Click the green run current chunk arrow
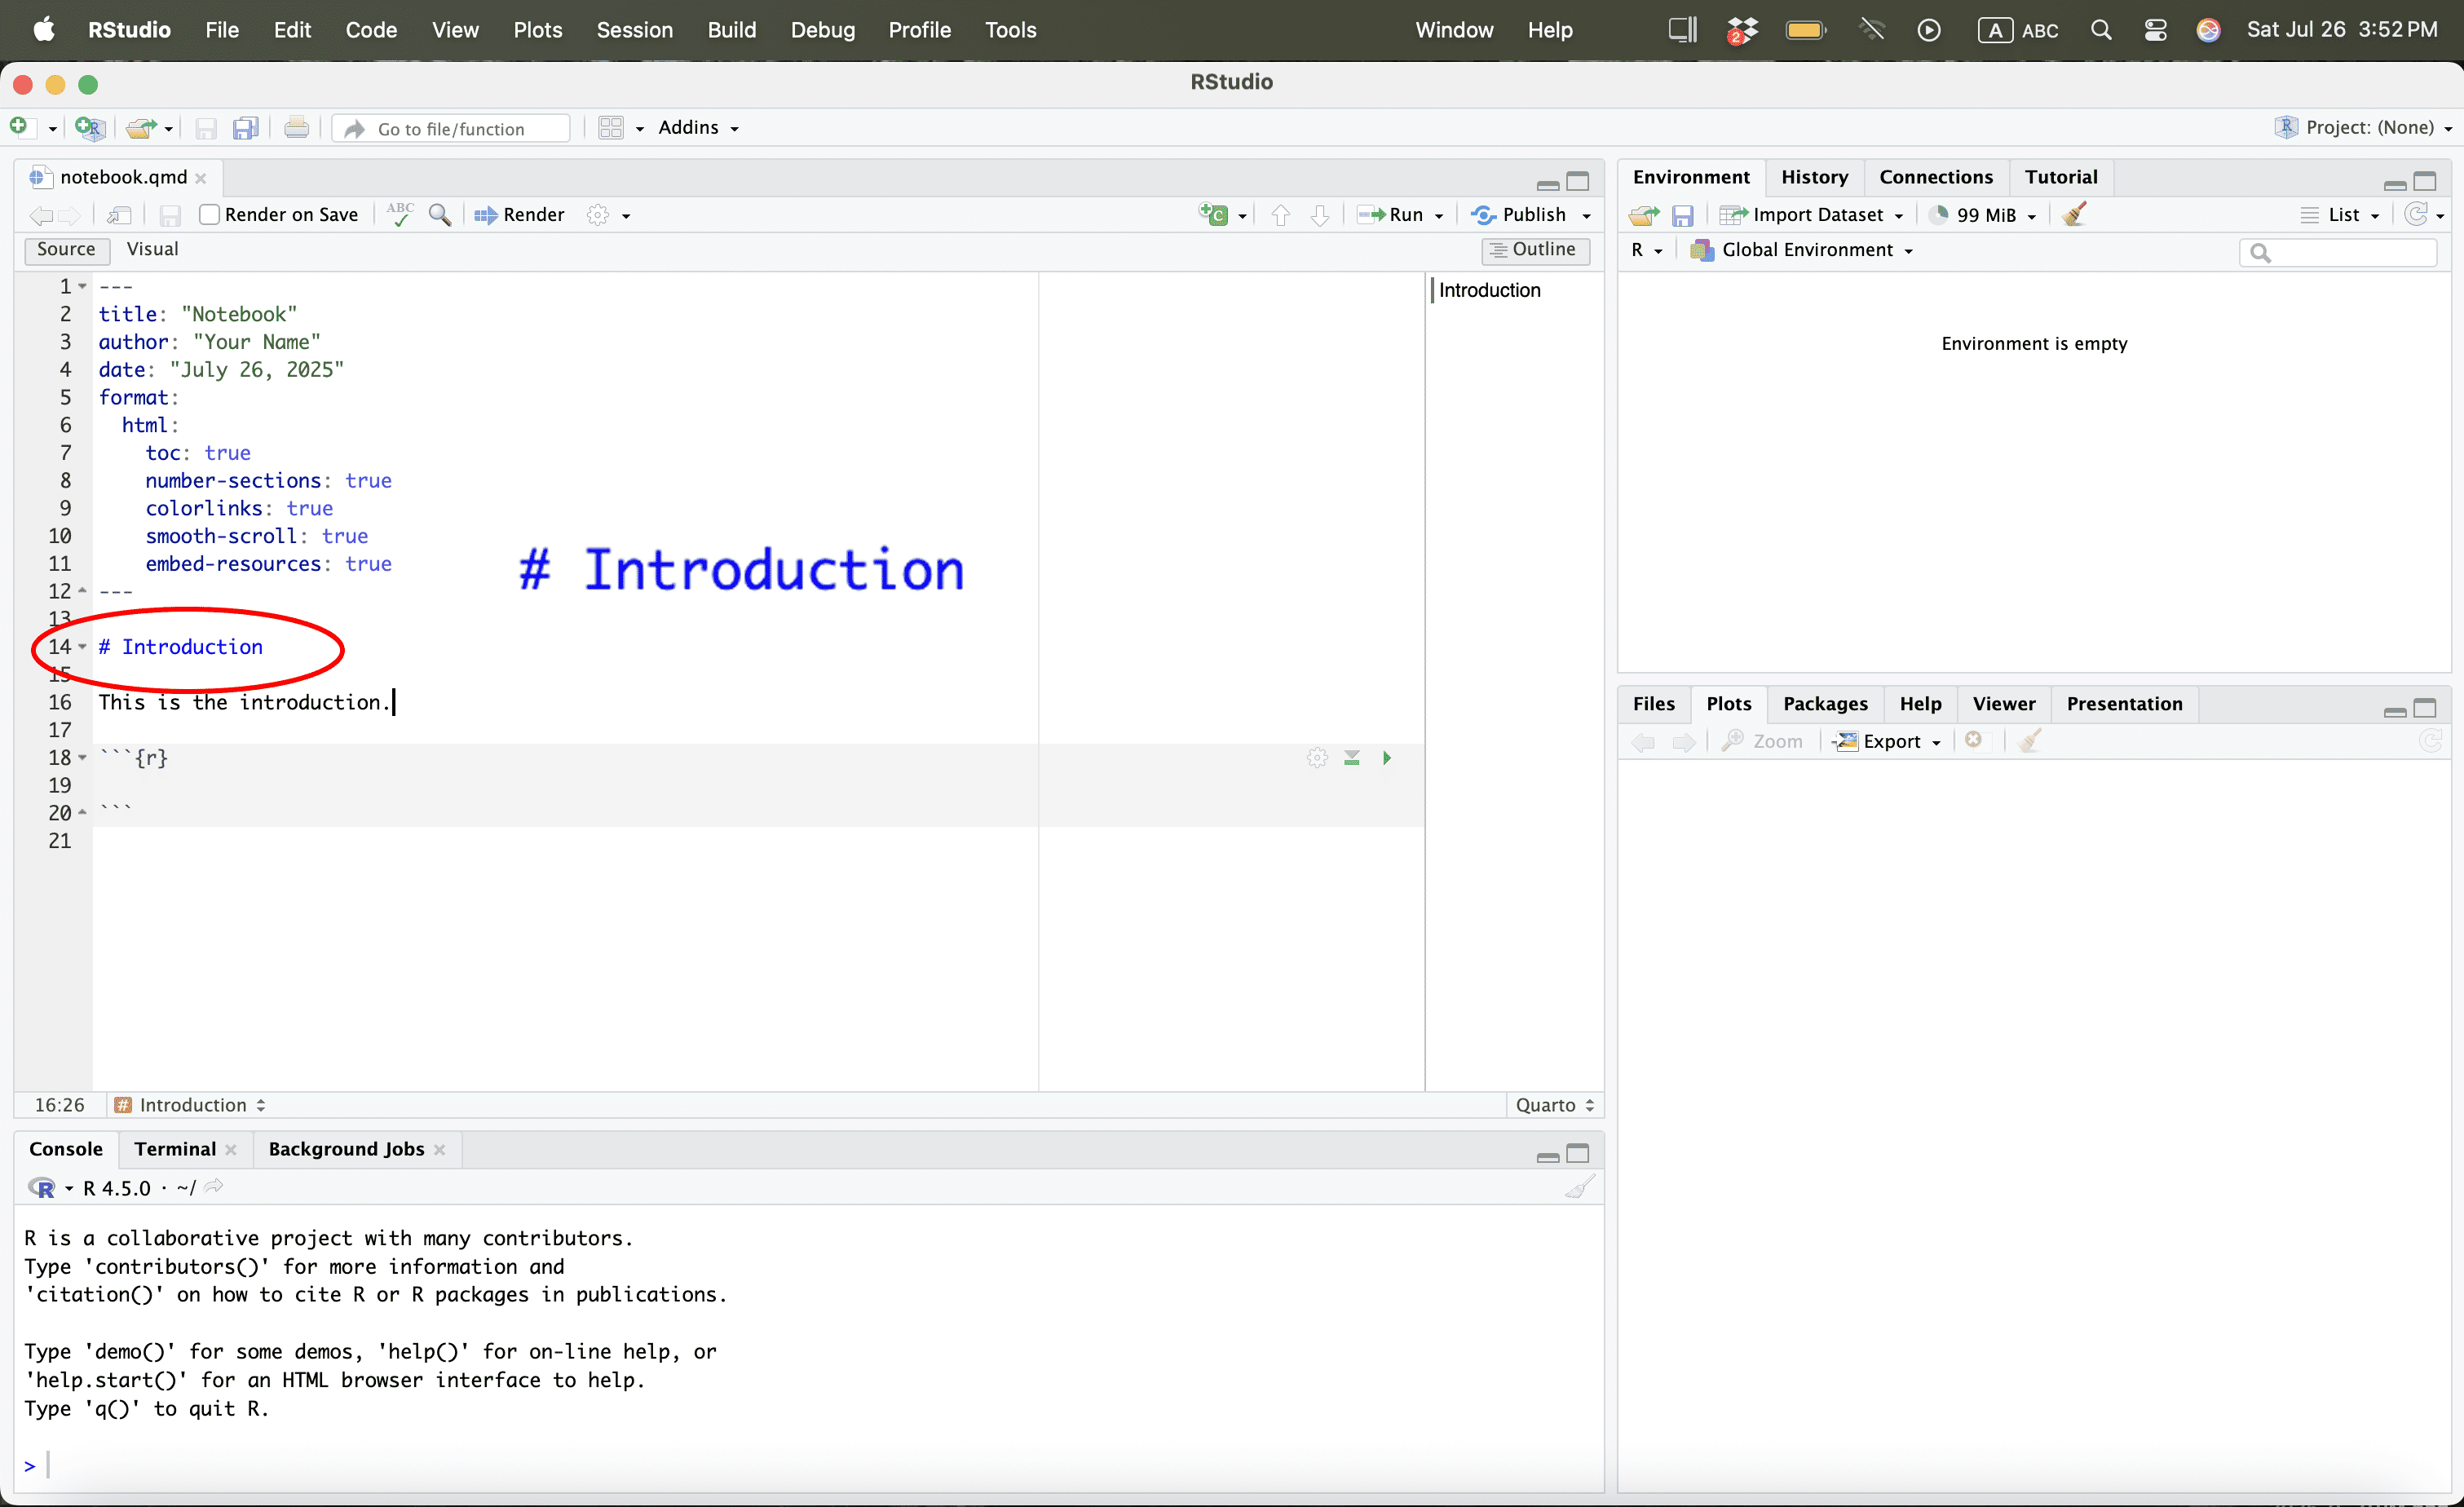This screenshot has height=1507, width=2464. click(x=1386, y=758)
